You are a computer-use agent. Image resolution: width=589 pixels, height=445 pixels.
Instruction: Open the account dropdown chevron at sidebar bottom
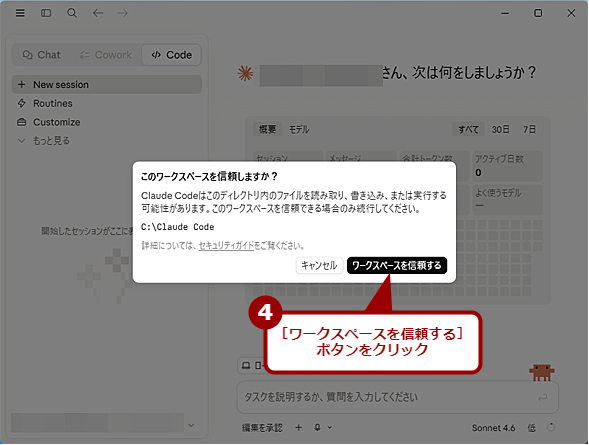[191, 425]
